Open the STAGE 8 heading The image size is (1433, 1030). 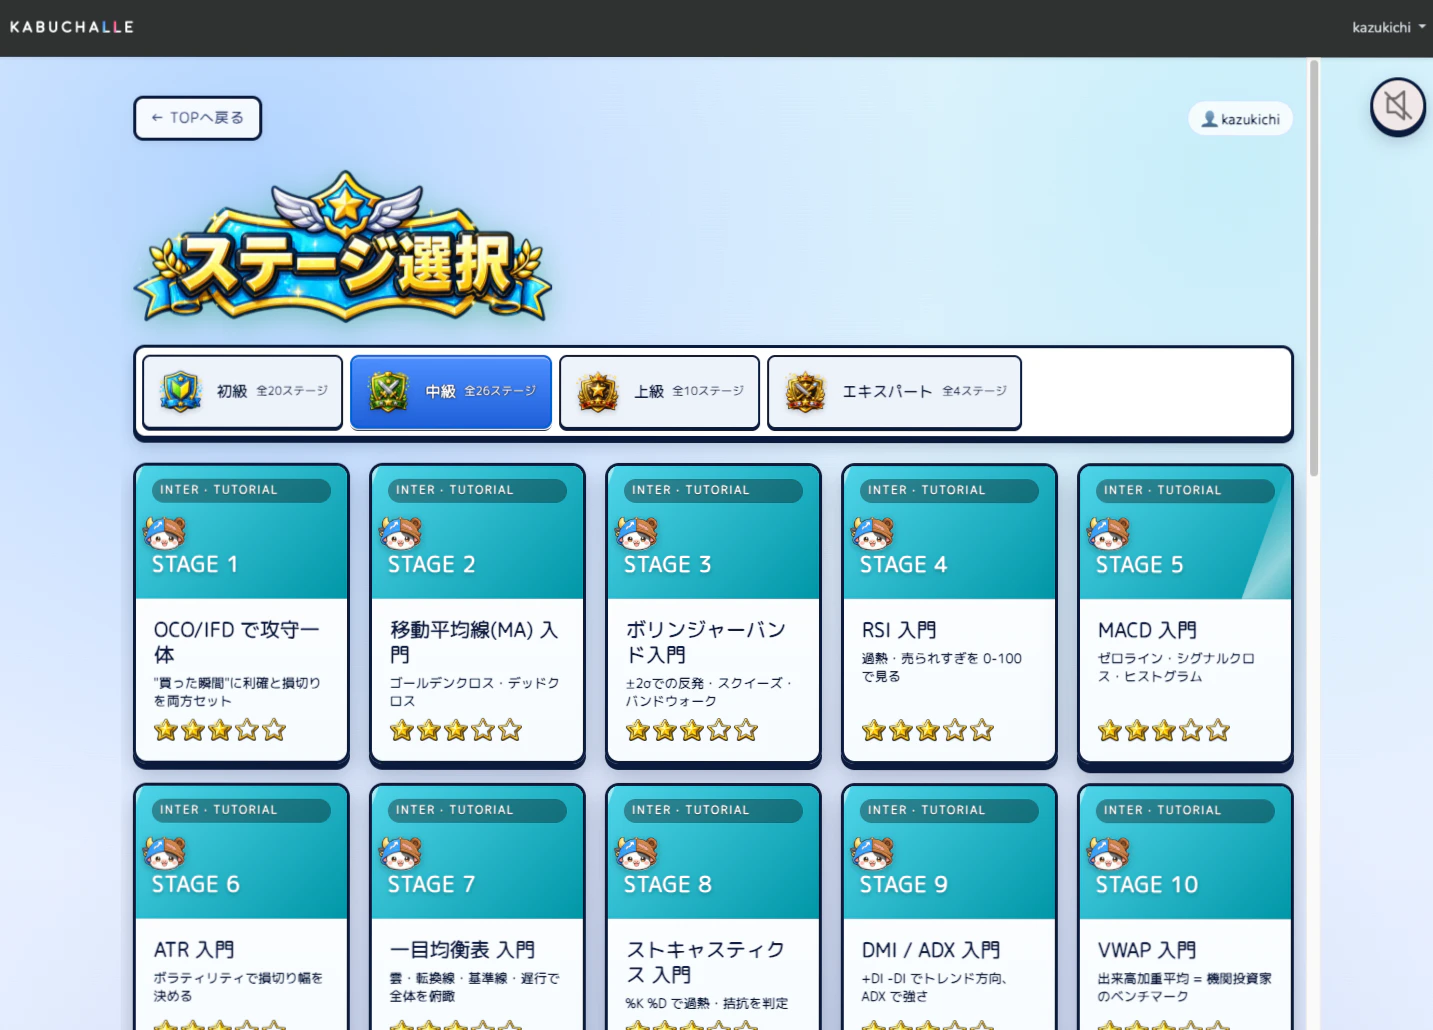pos(668,885)
